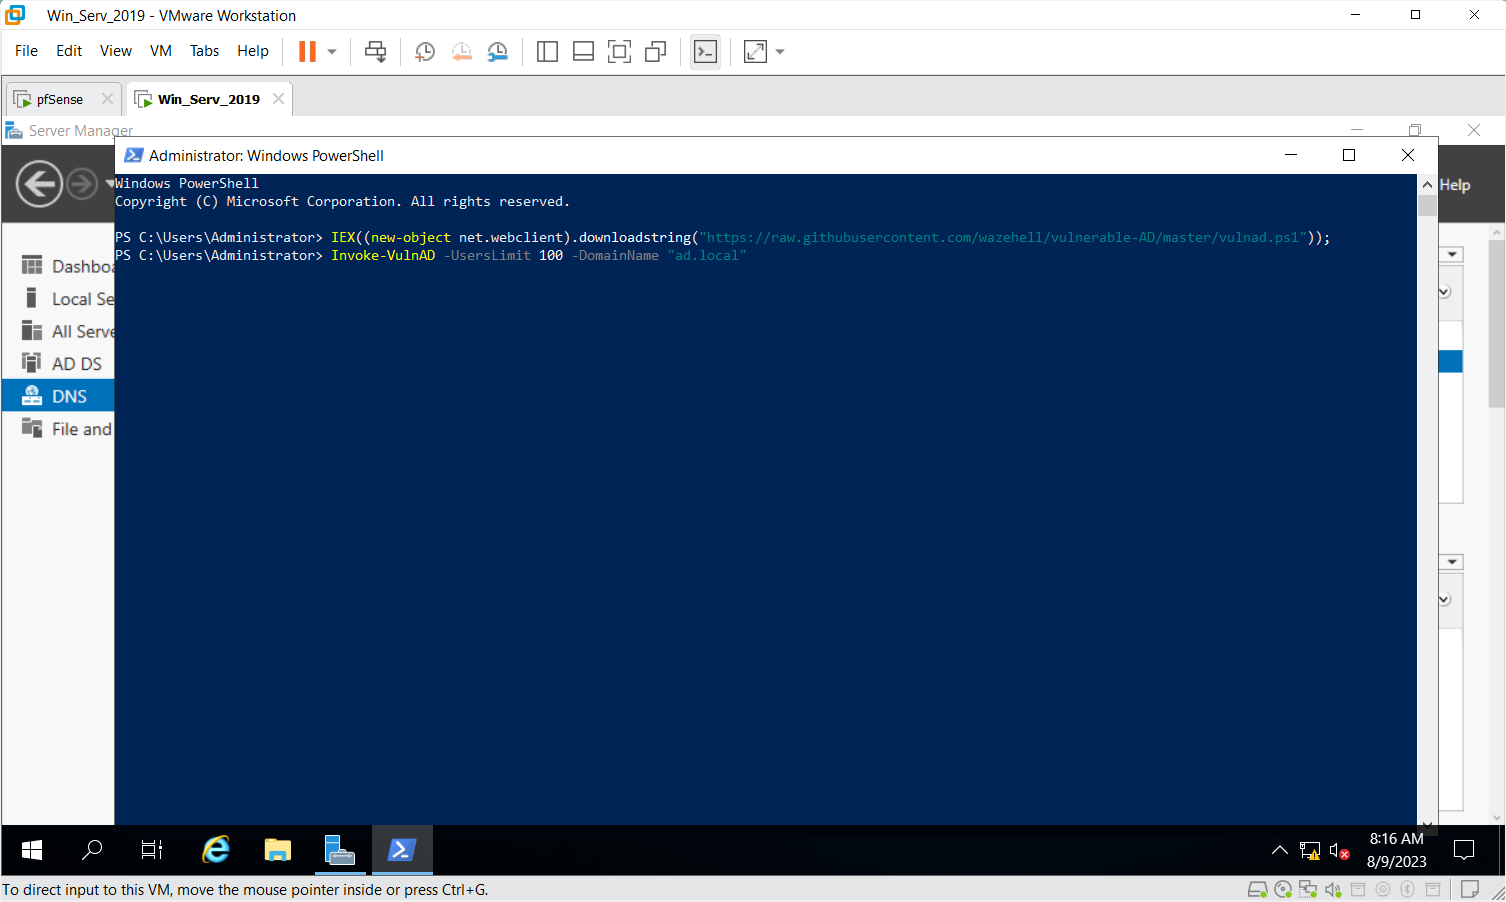
Task: Select All Servers in Server Manager
Action: coord(67,331)
